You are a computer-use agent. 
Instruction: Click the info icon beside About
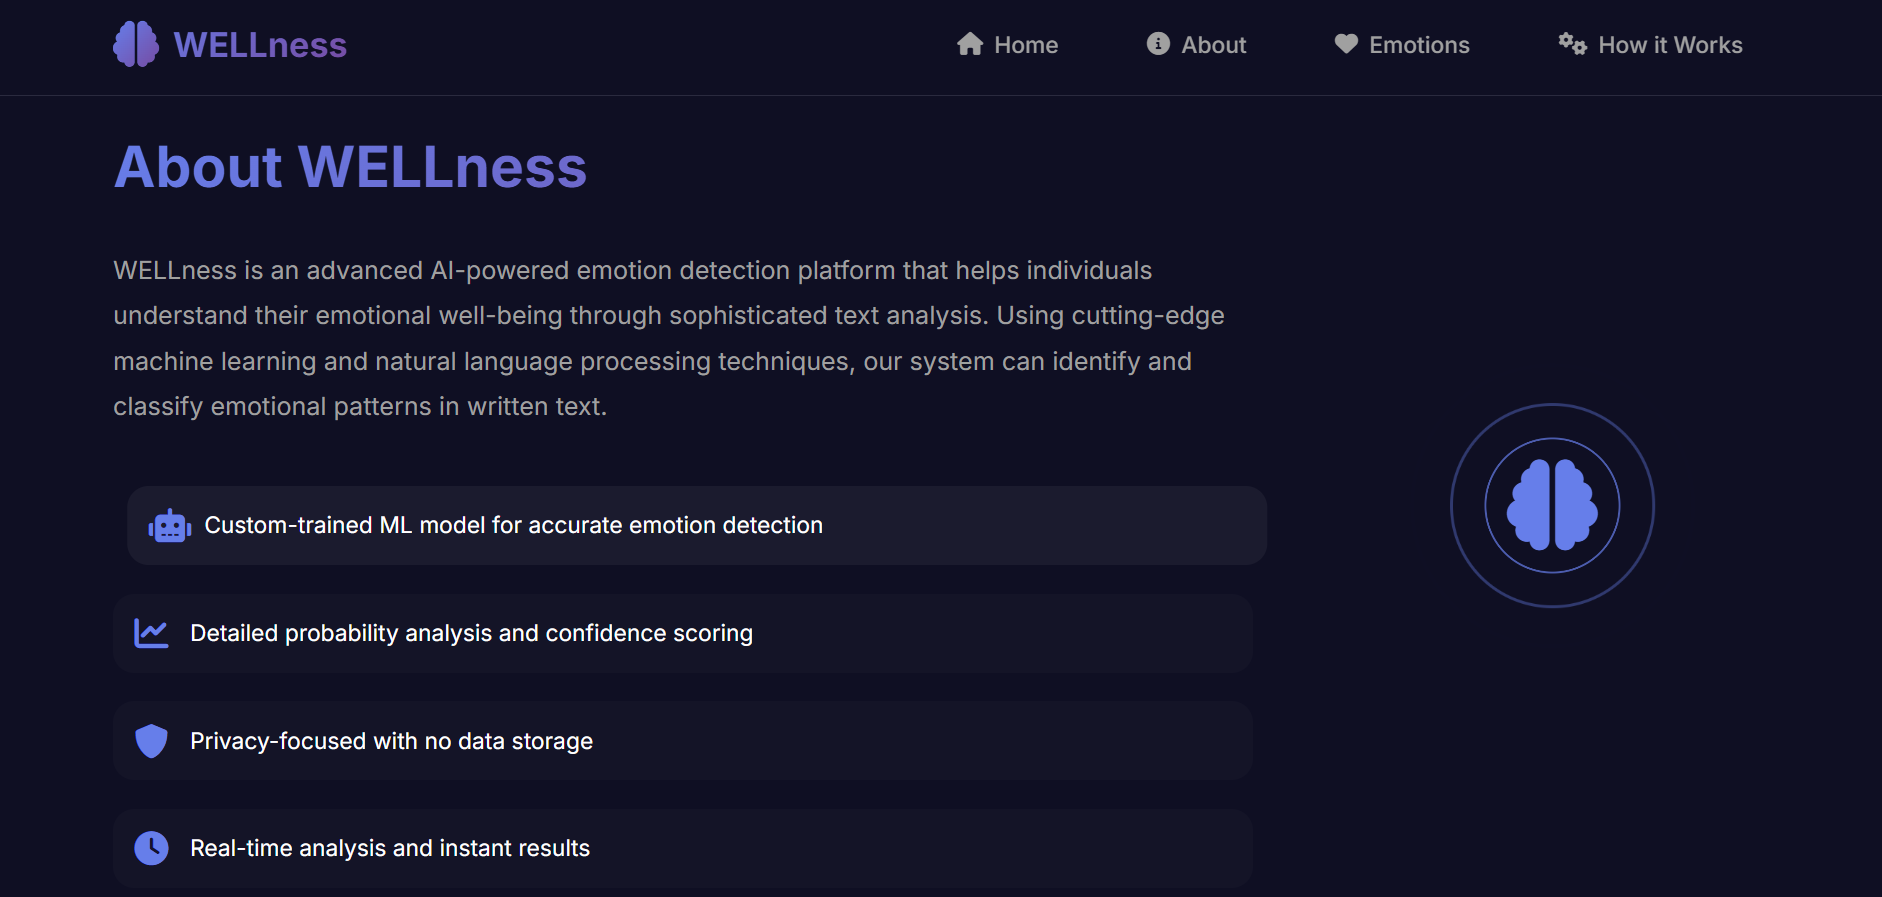(1157, 44)
